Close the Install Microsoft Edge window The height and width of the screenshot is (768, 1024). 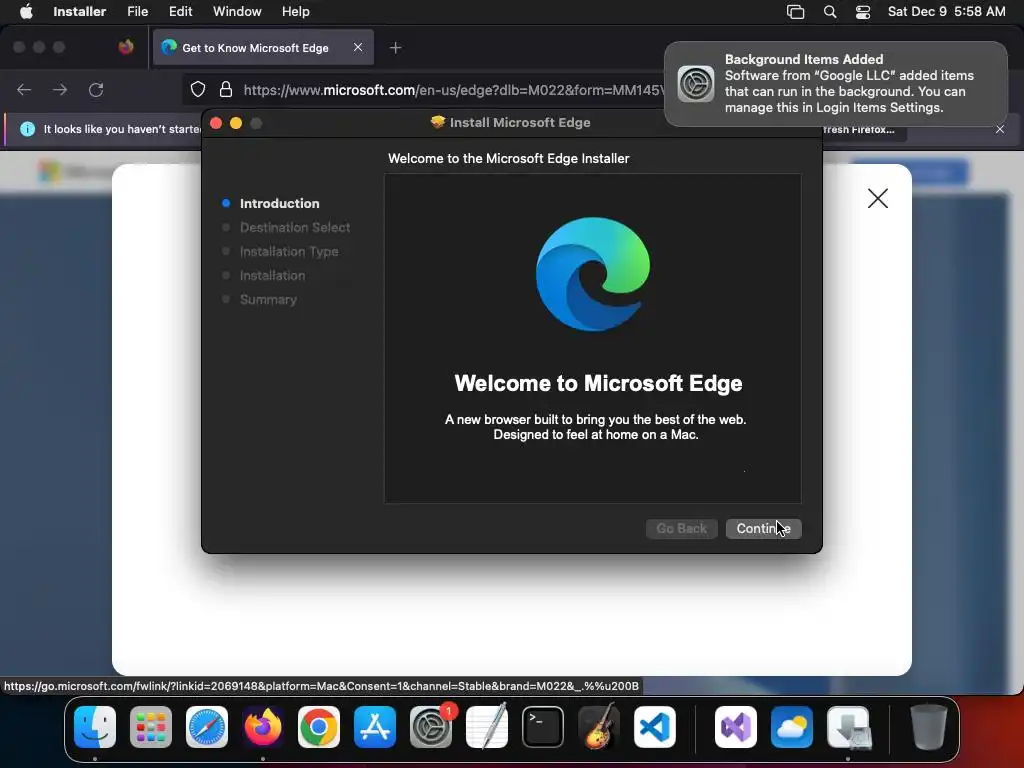pyautogui.click(x=216, y=123)
